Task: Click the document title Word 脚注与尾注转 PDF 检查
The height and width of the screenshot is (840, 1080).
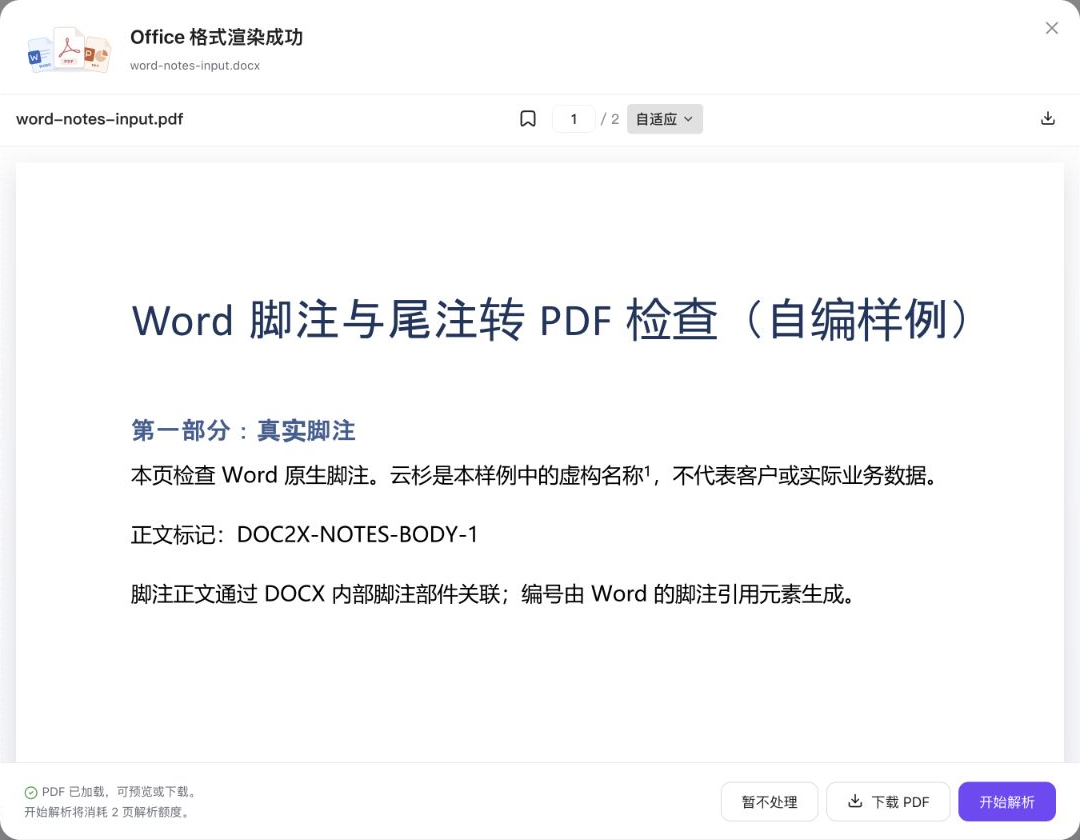Action: 550,320
